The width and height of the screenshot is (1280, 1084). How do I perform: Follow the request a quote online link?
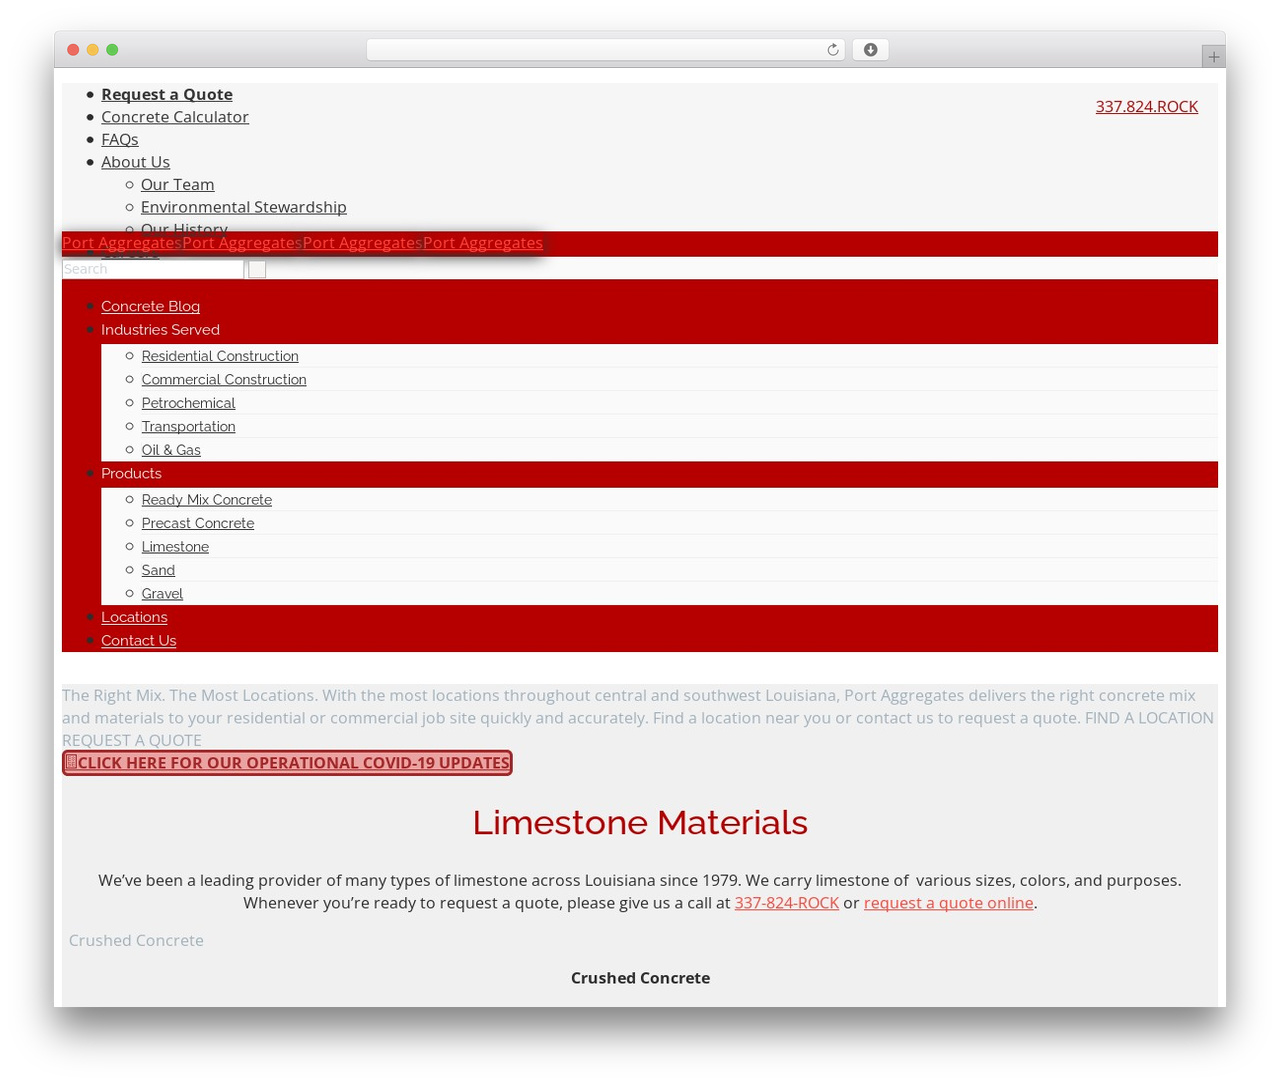point(948,903)
